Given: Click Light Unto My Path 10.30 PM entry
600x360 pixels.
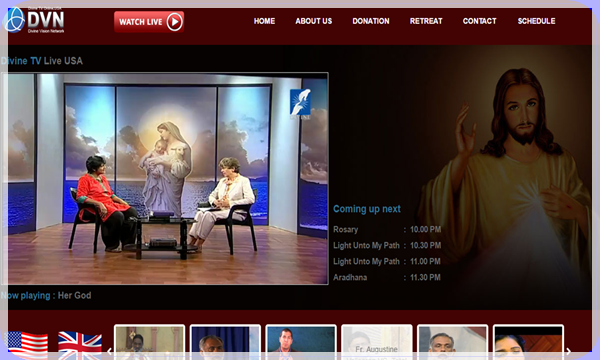Looking at the screenshot, I should tap(387, 246).
